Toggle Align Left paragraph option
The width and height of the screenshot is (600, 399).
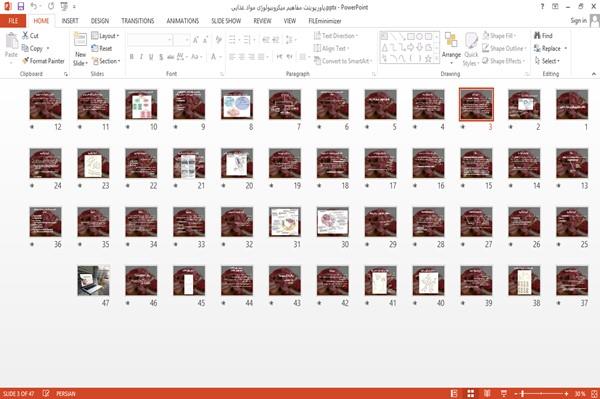pyautogui.click(x=232, y=57)
